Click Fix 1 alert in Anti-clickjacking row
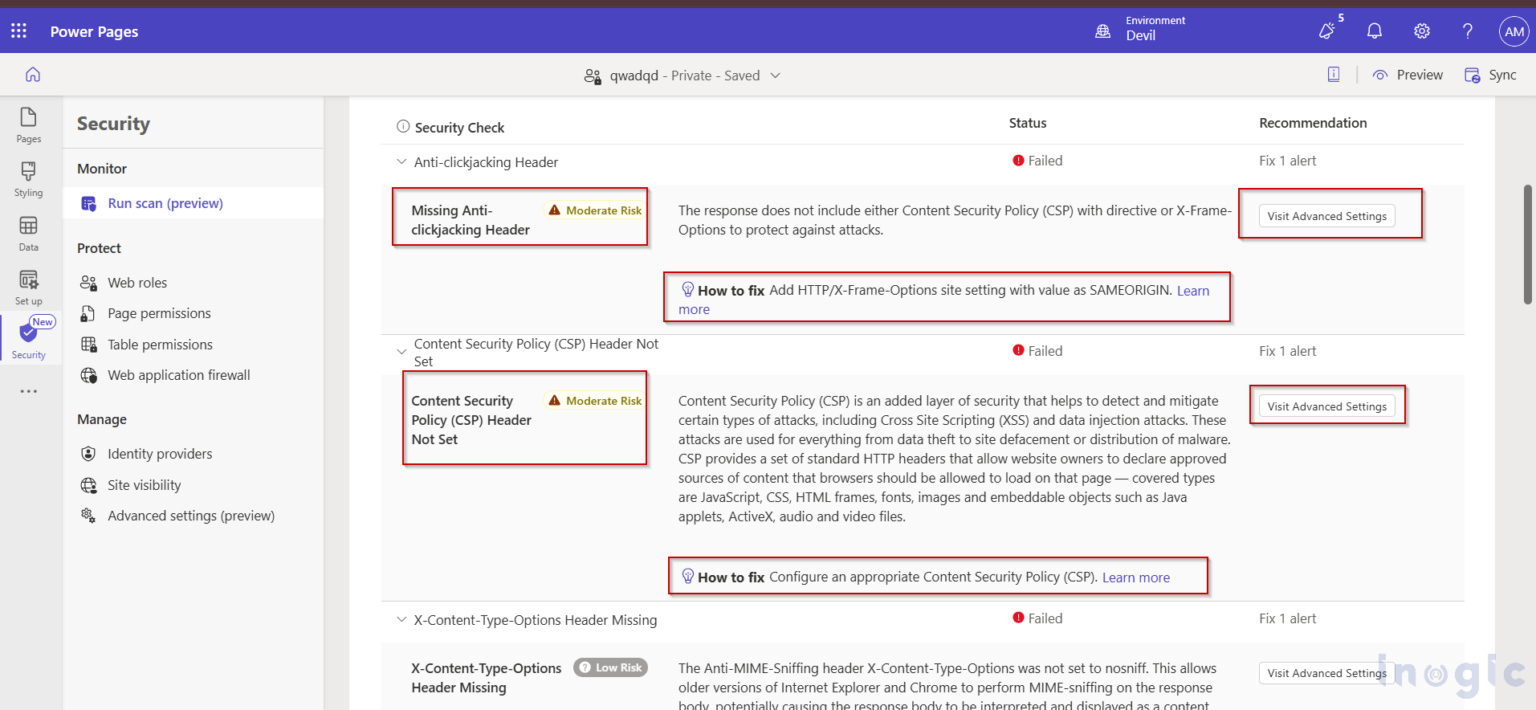 pyautogui.click(x=1288, y=160)
